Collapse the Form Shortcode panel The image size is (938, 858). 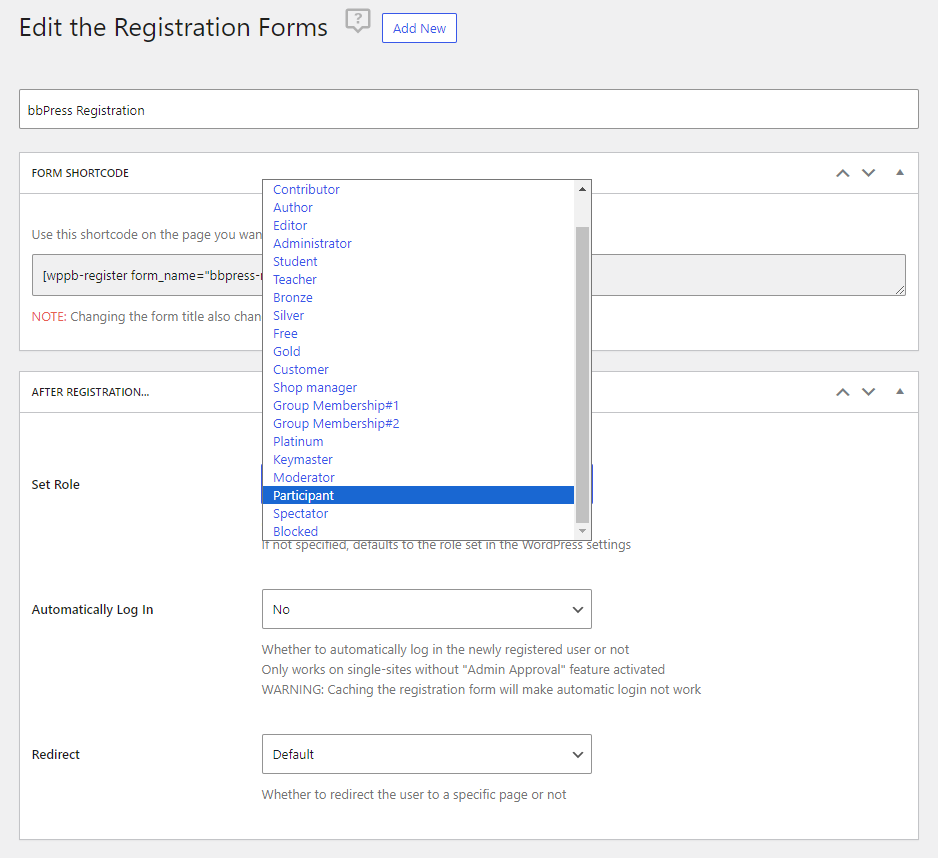click(899, 173)
